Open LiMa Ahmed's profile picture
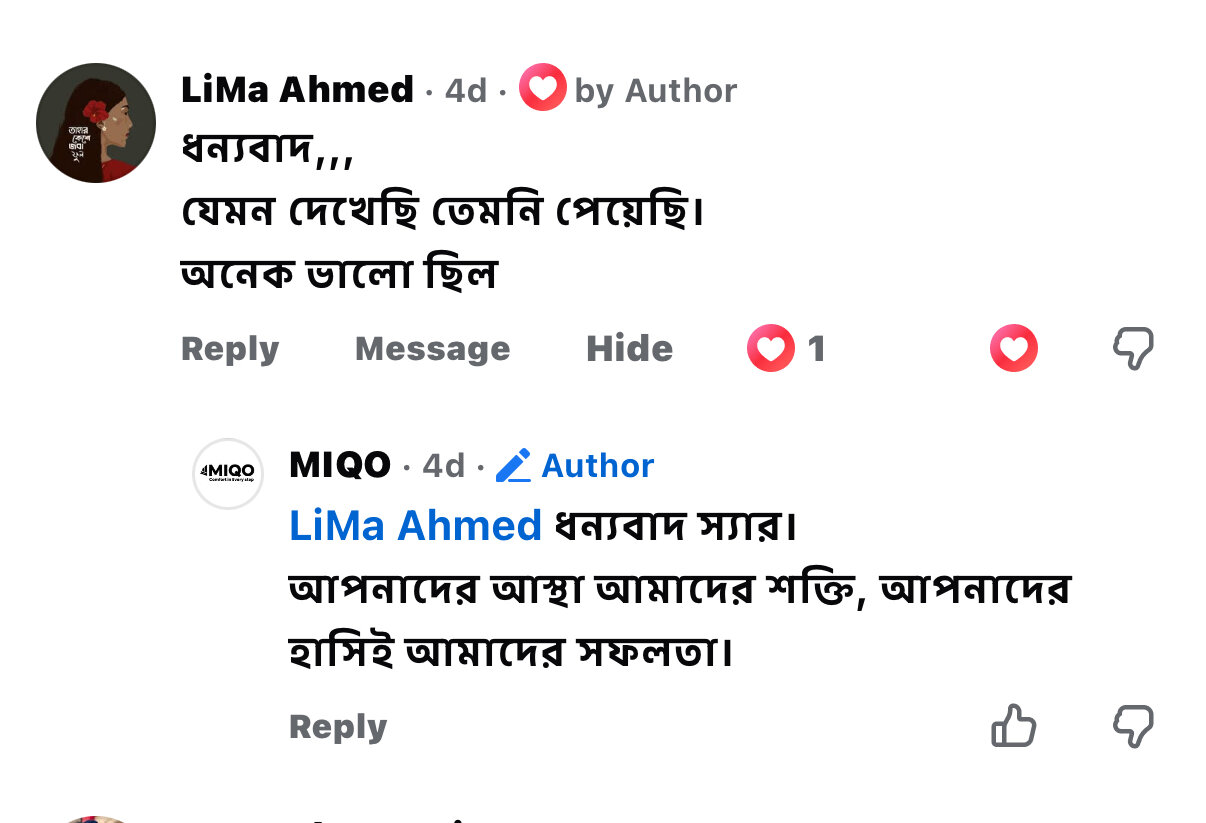The width and height of the screenshot is (1206, 823). click(96, 123)
